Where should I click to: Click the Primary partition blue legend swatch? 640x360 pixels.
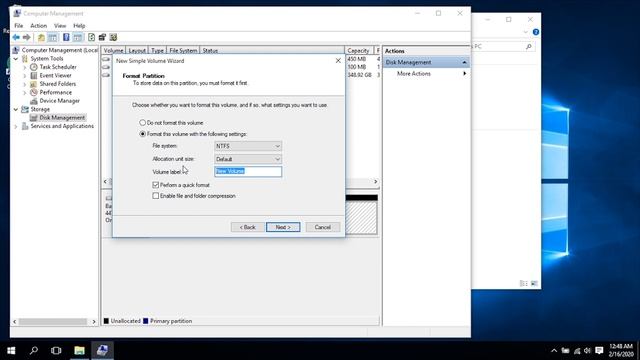[146, 321]
